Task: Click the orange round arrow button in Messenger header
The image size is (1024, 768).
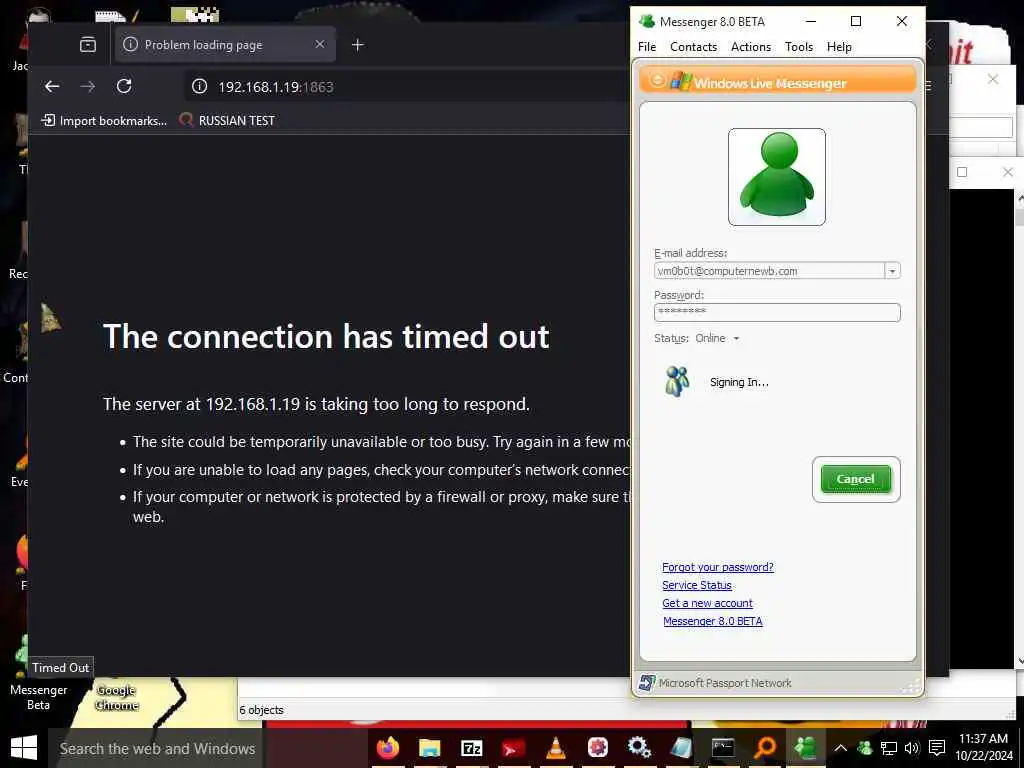Action: pyautogui.click(x=658, y=80)
